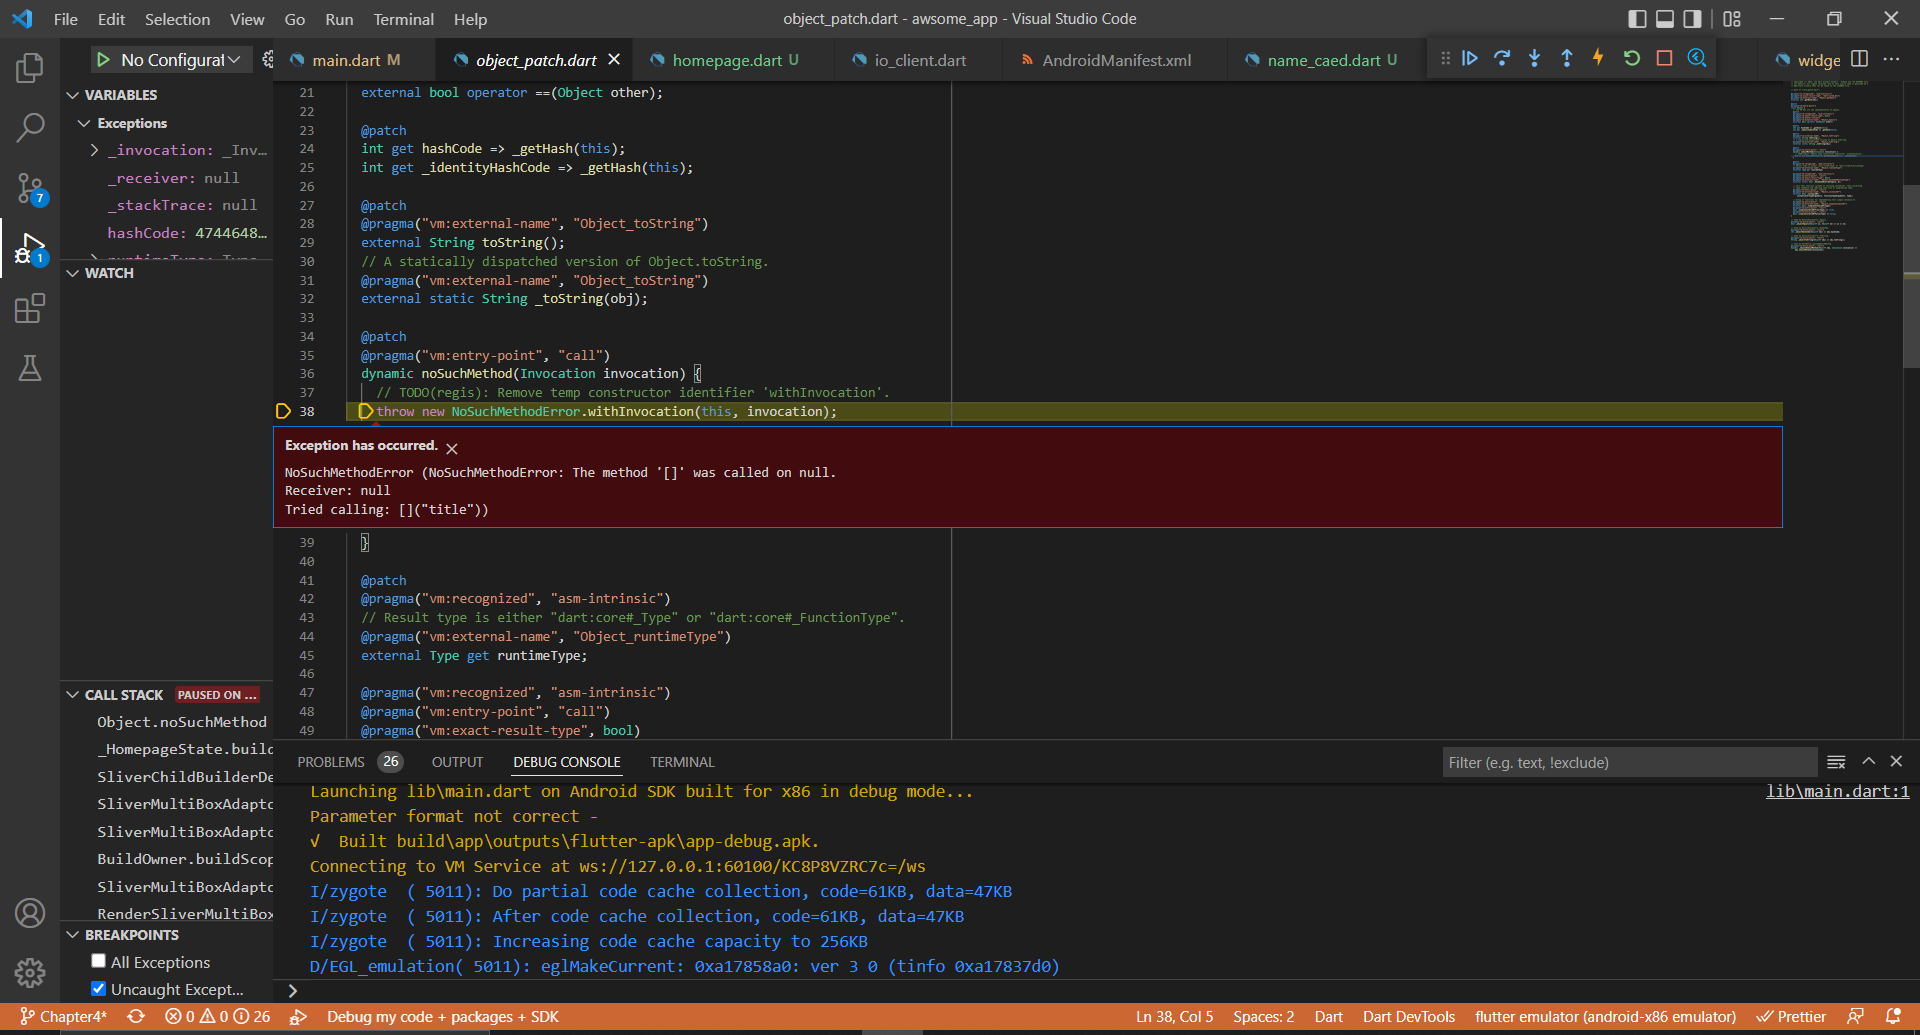This screenshot has height=1035, width=1920.
Task: Open the Search view in the activity bar
Action: [x=30, y=127]
